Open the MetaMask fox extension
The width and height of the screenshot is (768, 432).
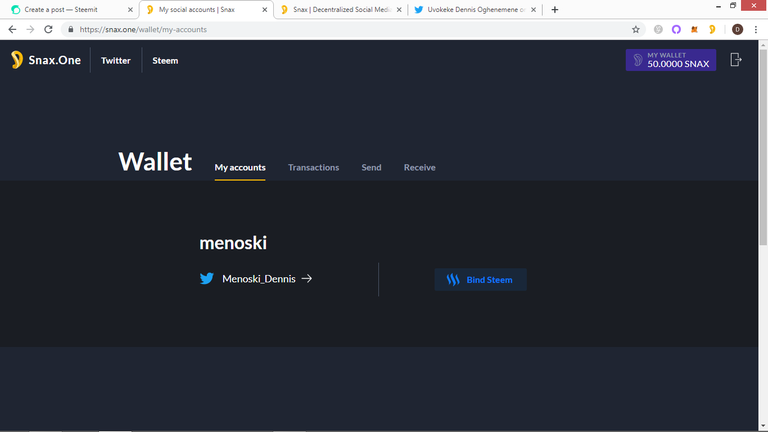coord(694,29)
